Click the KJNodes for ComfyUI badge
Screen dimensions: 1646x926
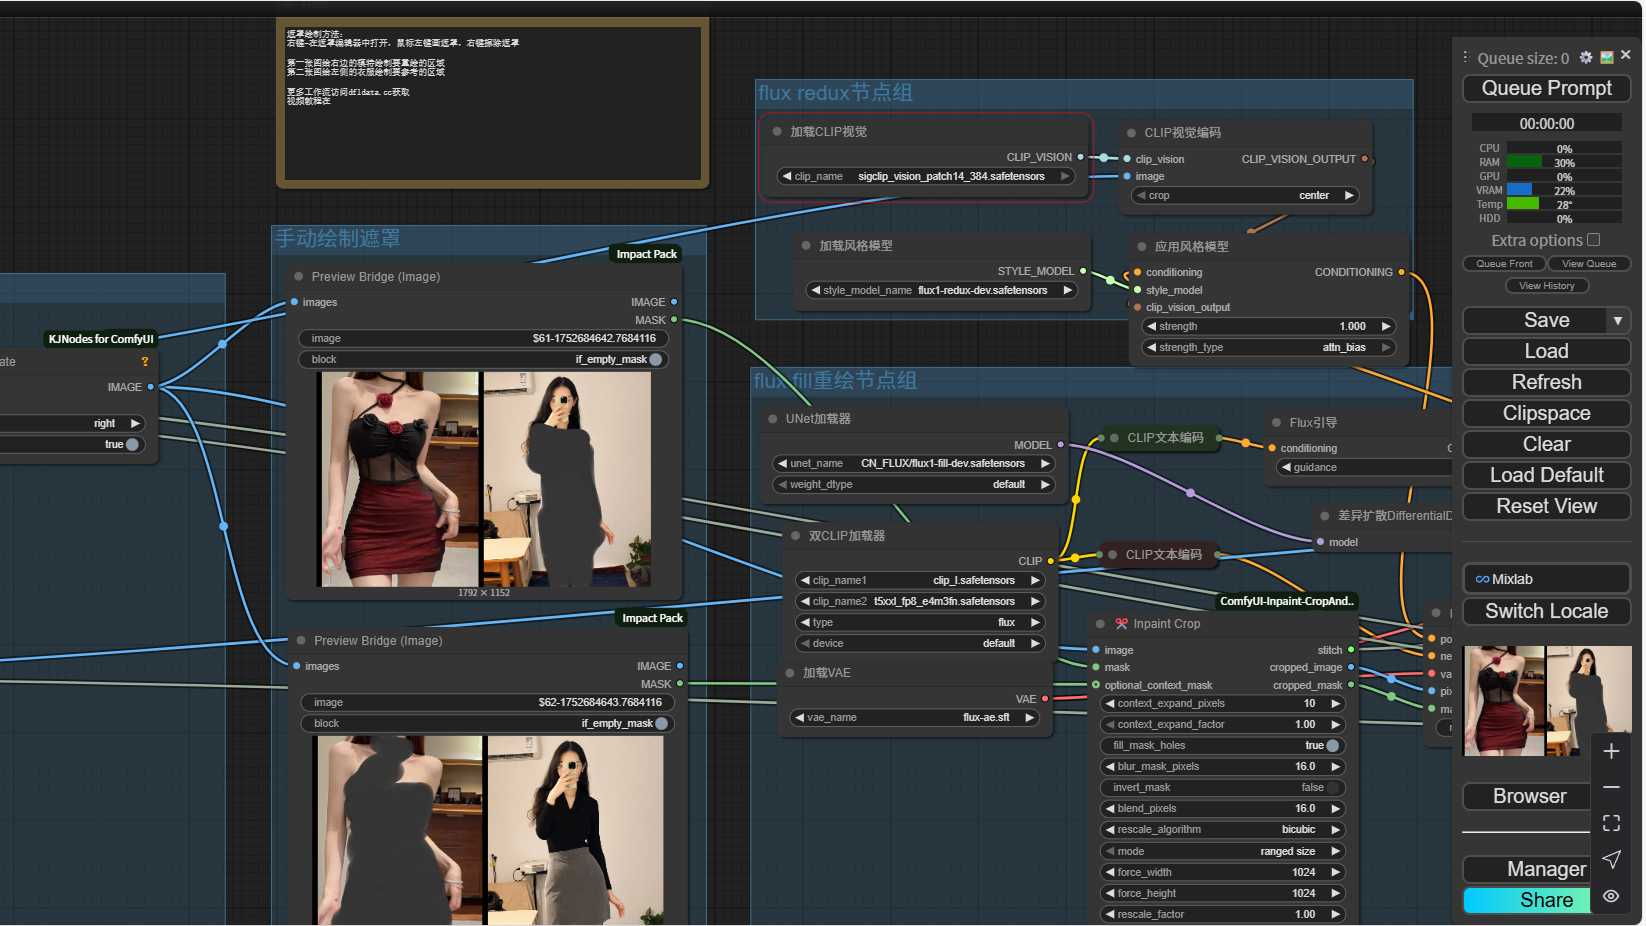click(x=101, y=339)
